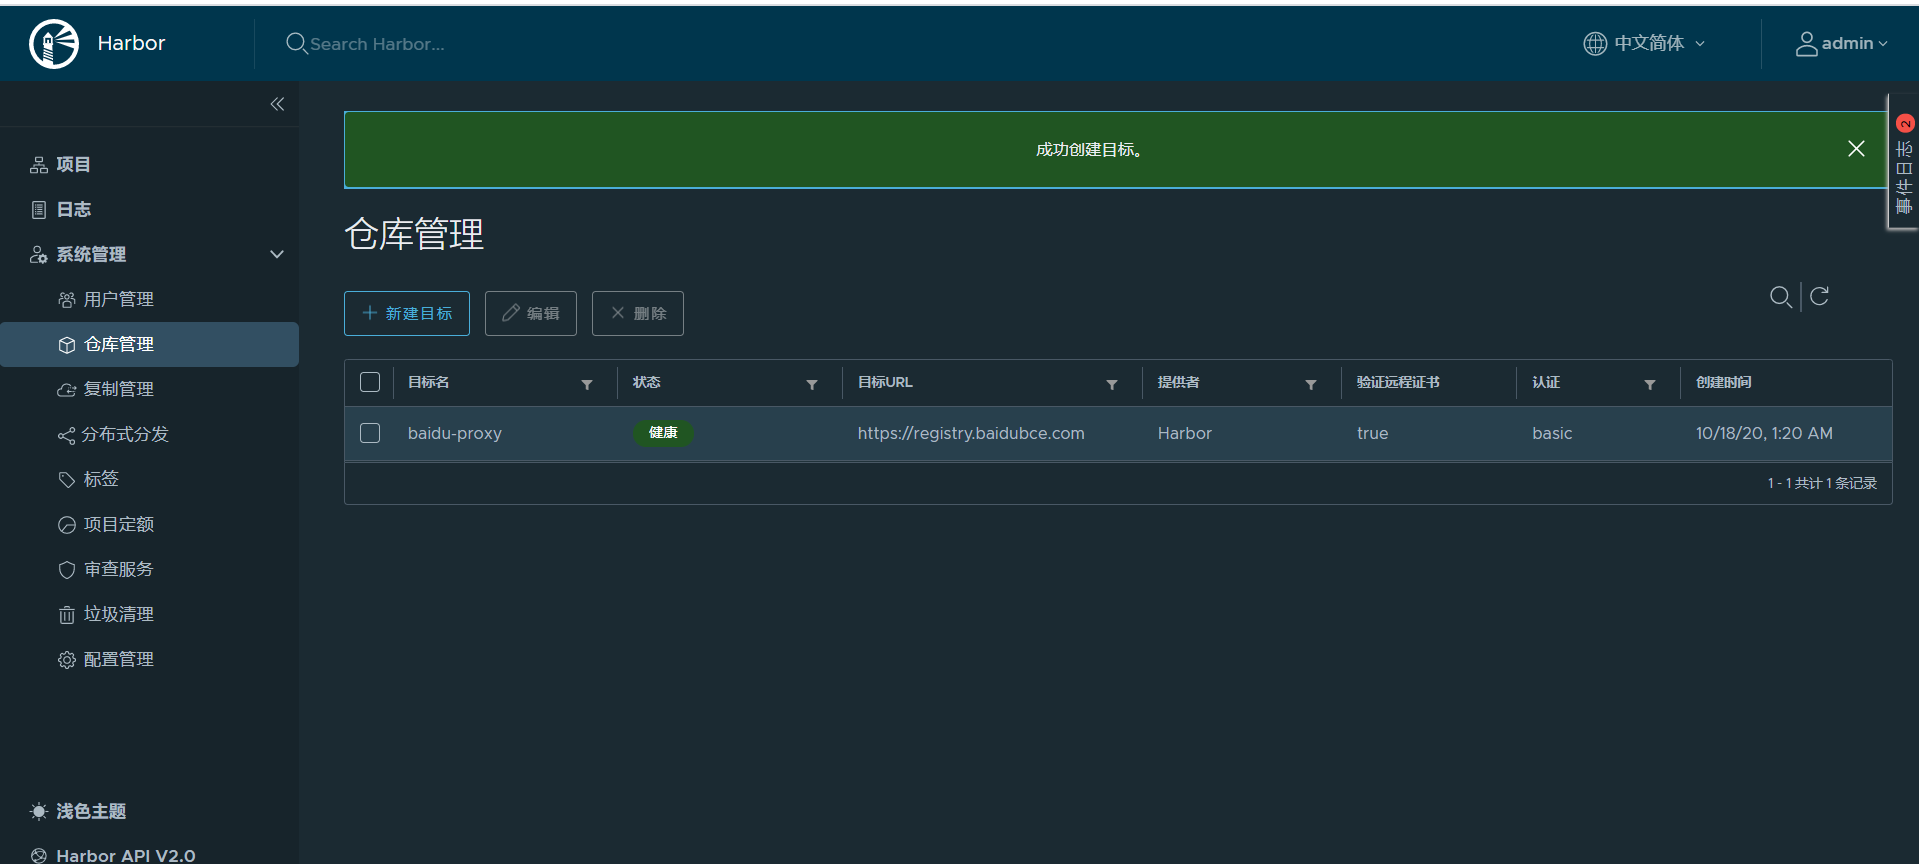Viewport: 1919px width, 864px height.
Task: Click the Harbor title text
Action: [131, 43]
